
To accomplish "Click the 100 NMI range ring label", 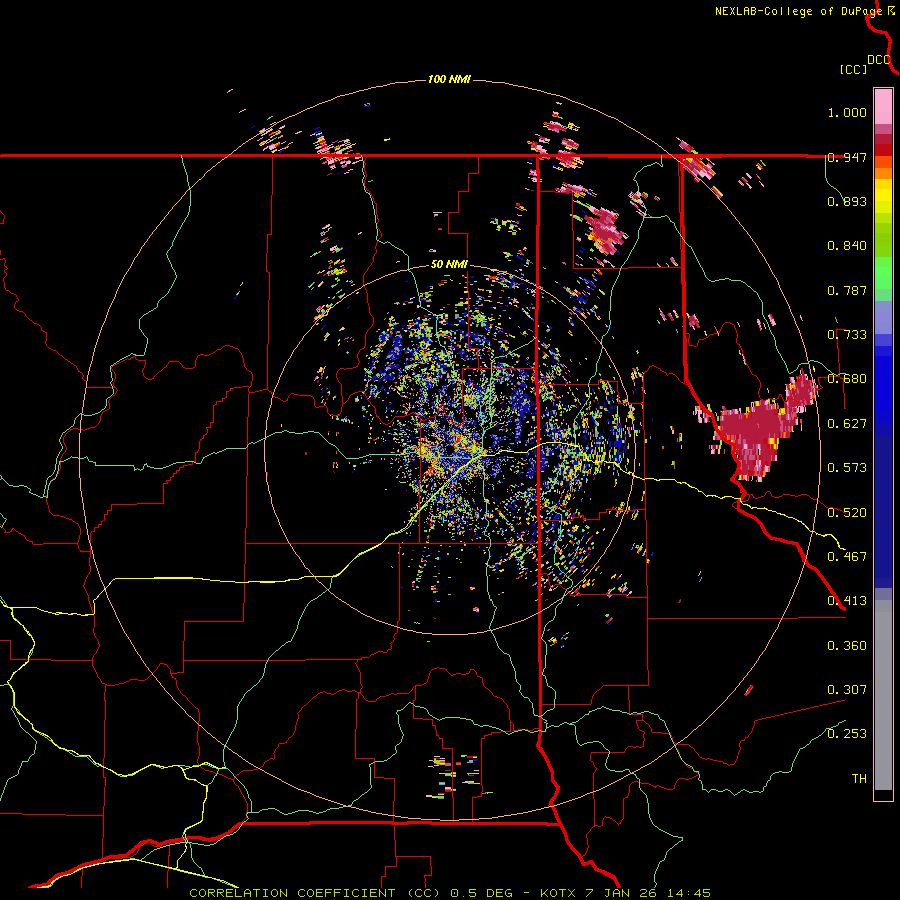I will click(x=449, y=79).
